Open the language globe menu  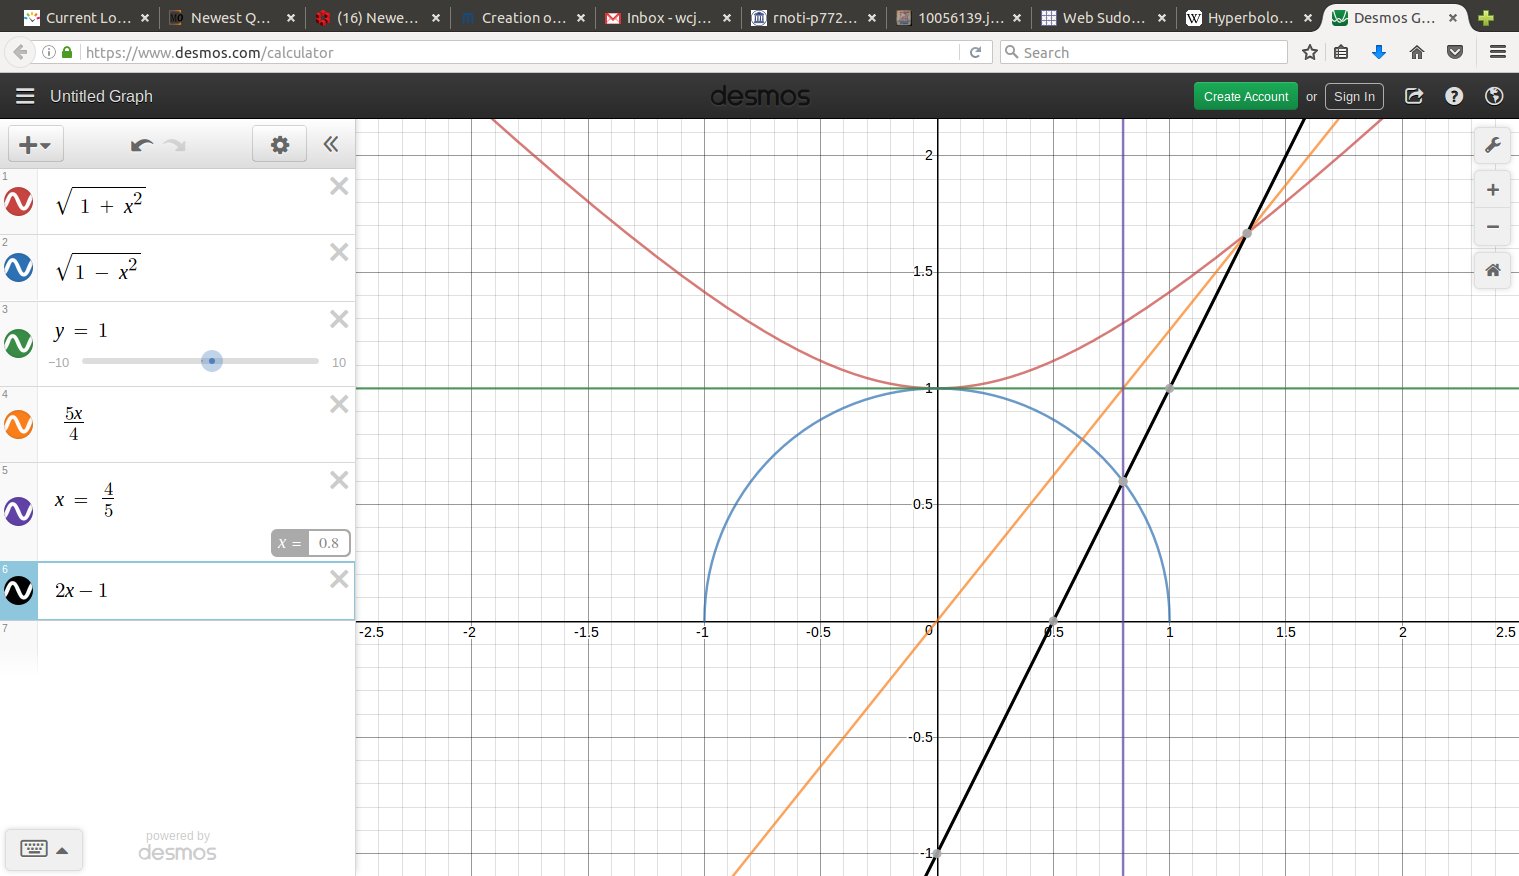[1494, 96]
